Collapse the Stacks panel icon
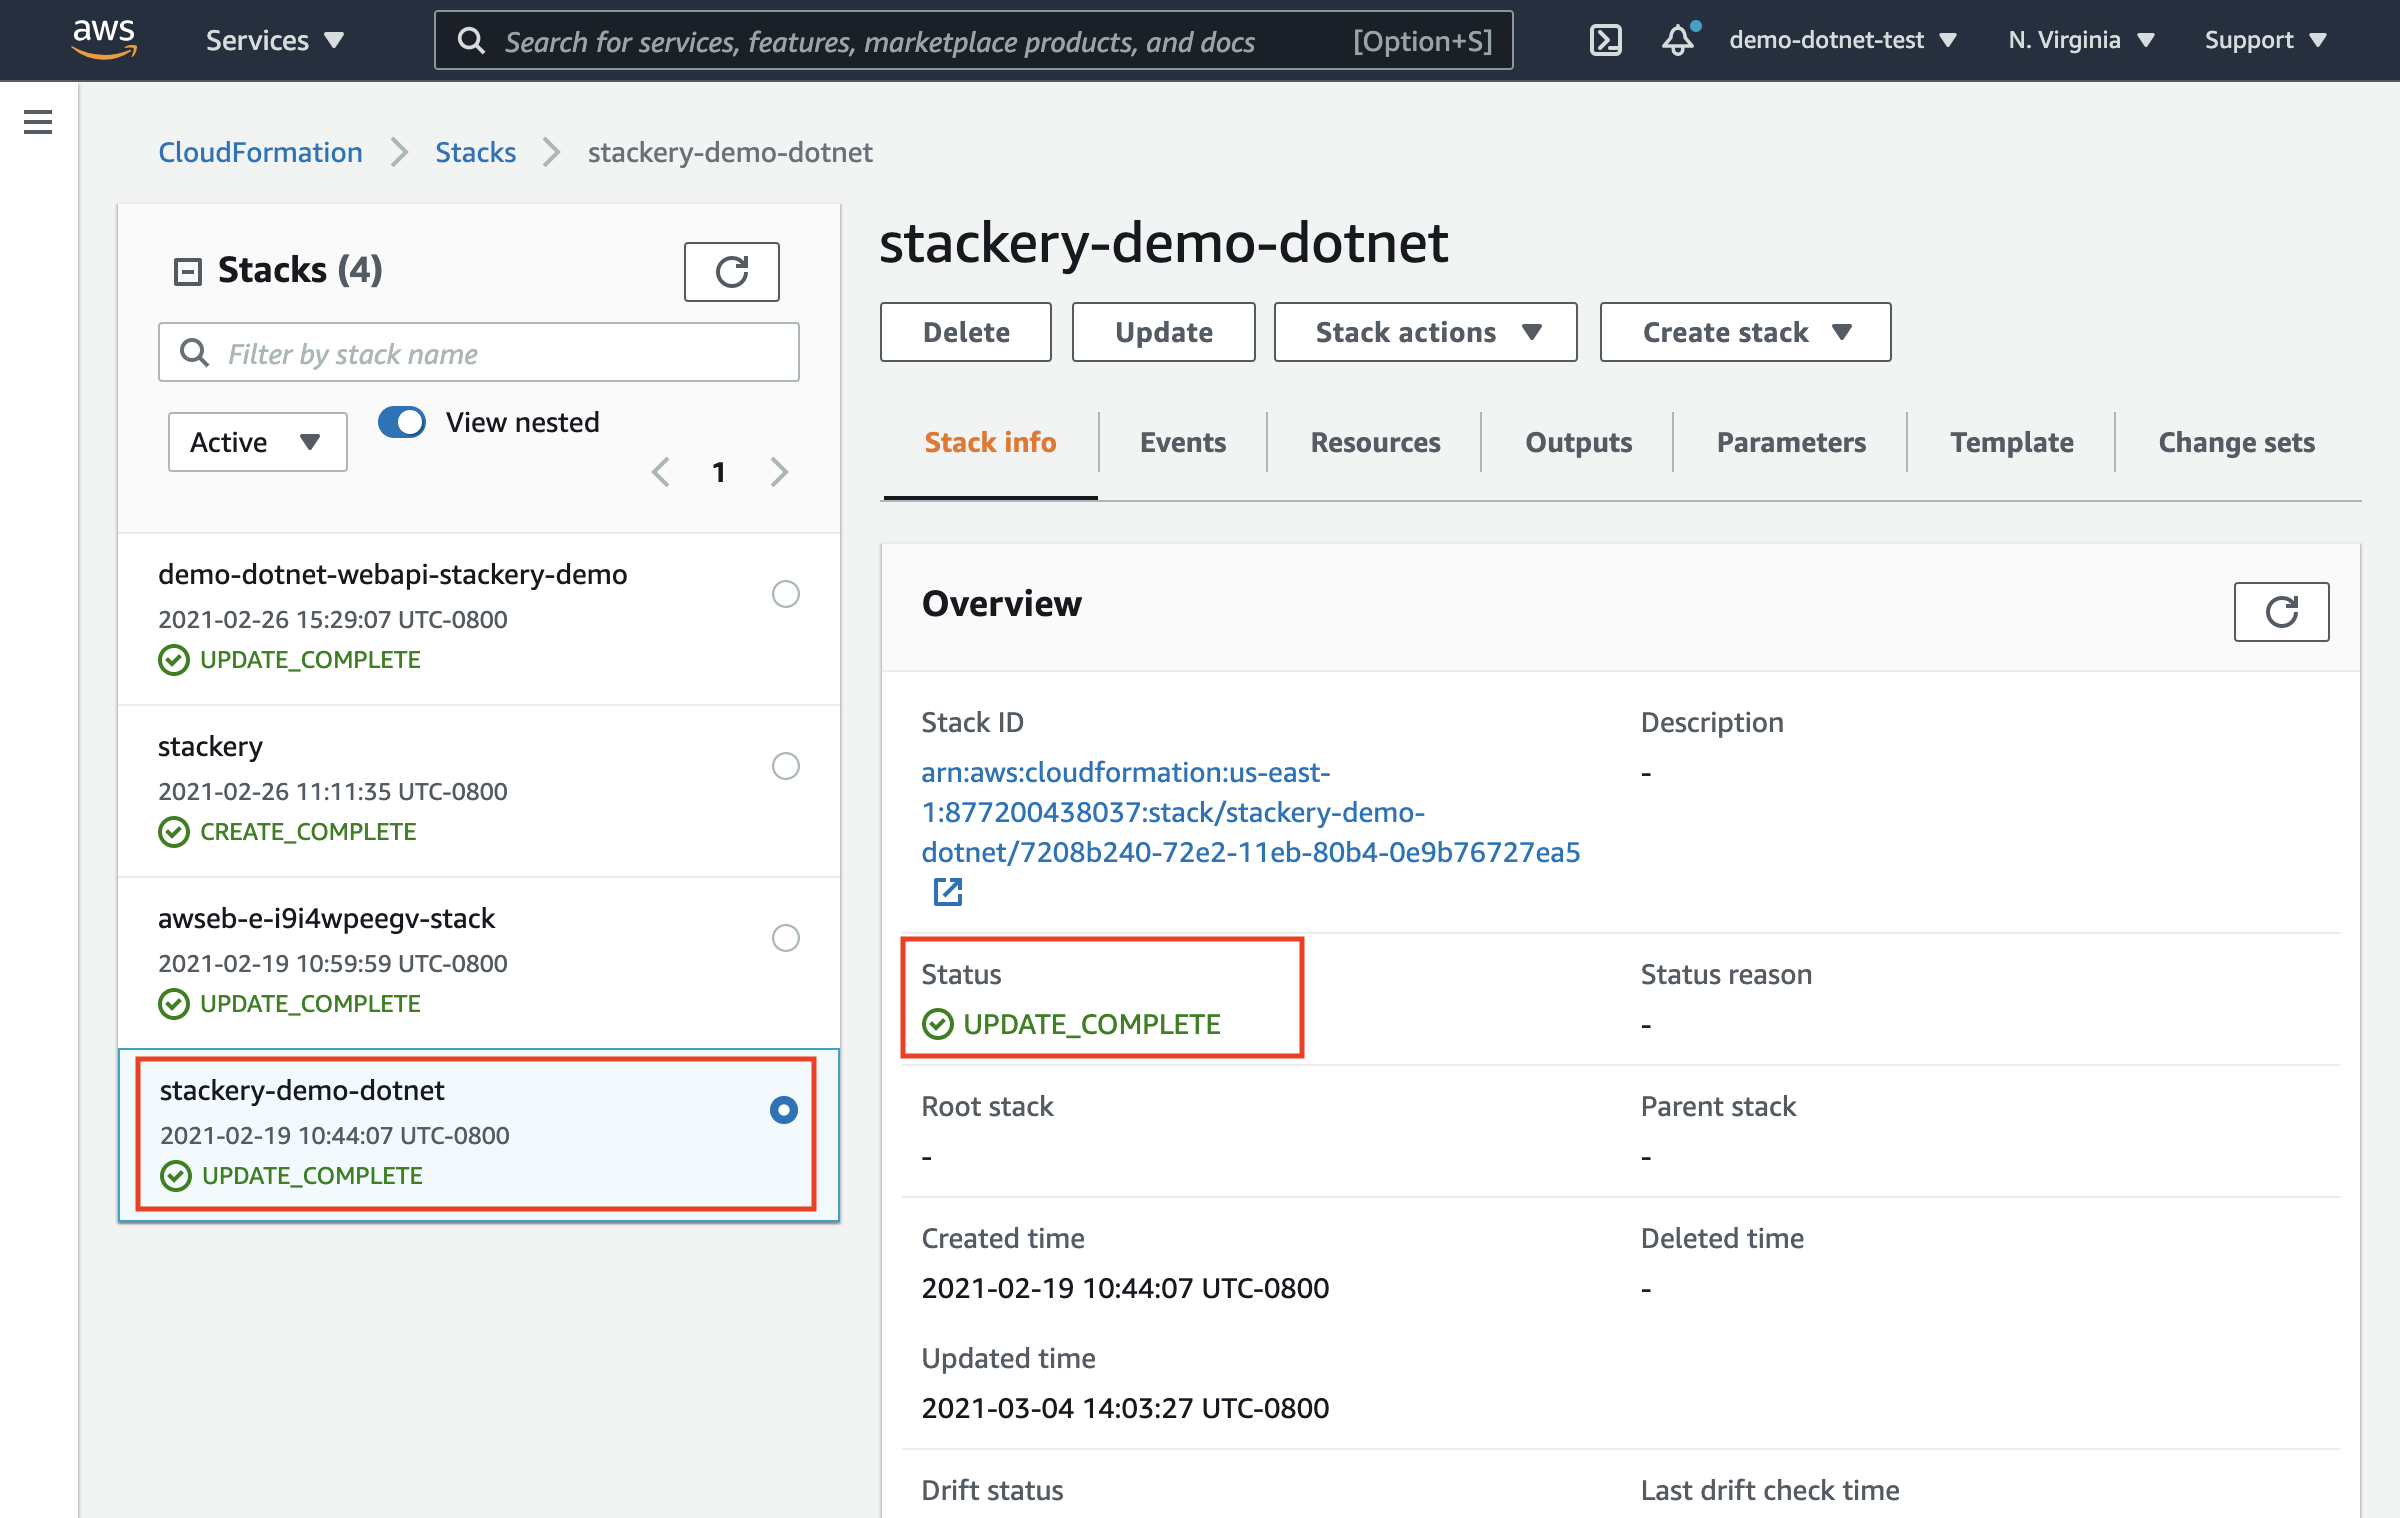 187,271
